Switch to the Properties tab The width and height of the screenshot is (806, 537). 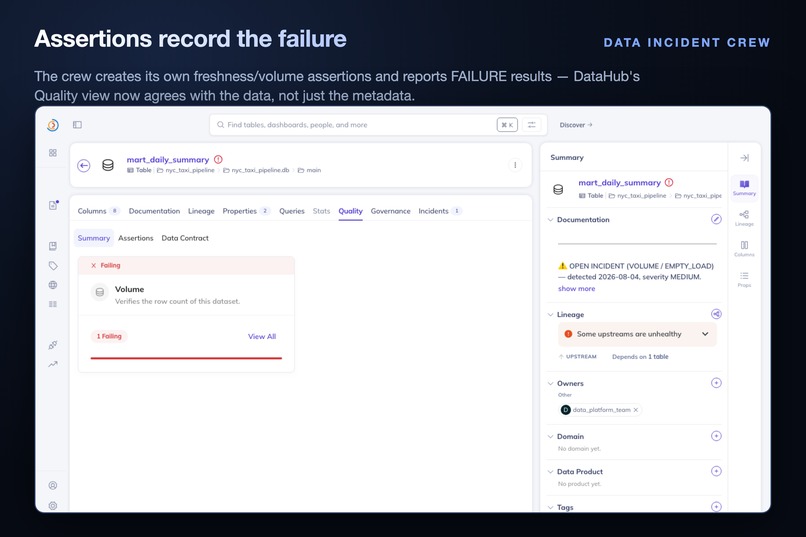[246, 211]
